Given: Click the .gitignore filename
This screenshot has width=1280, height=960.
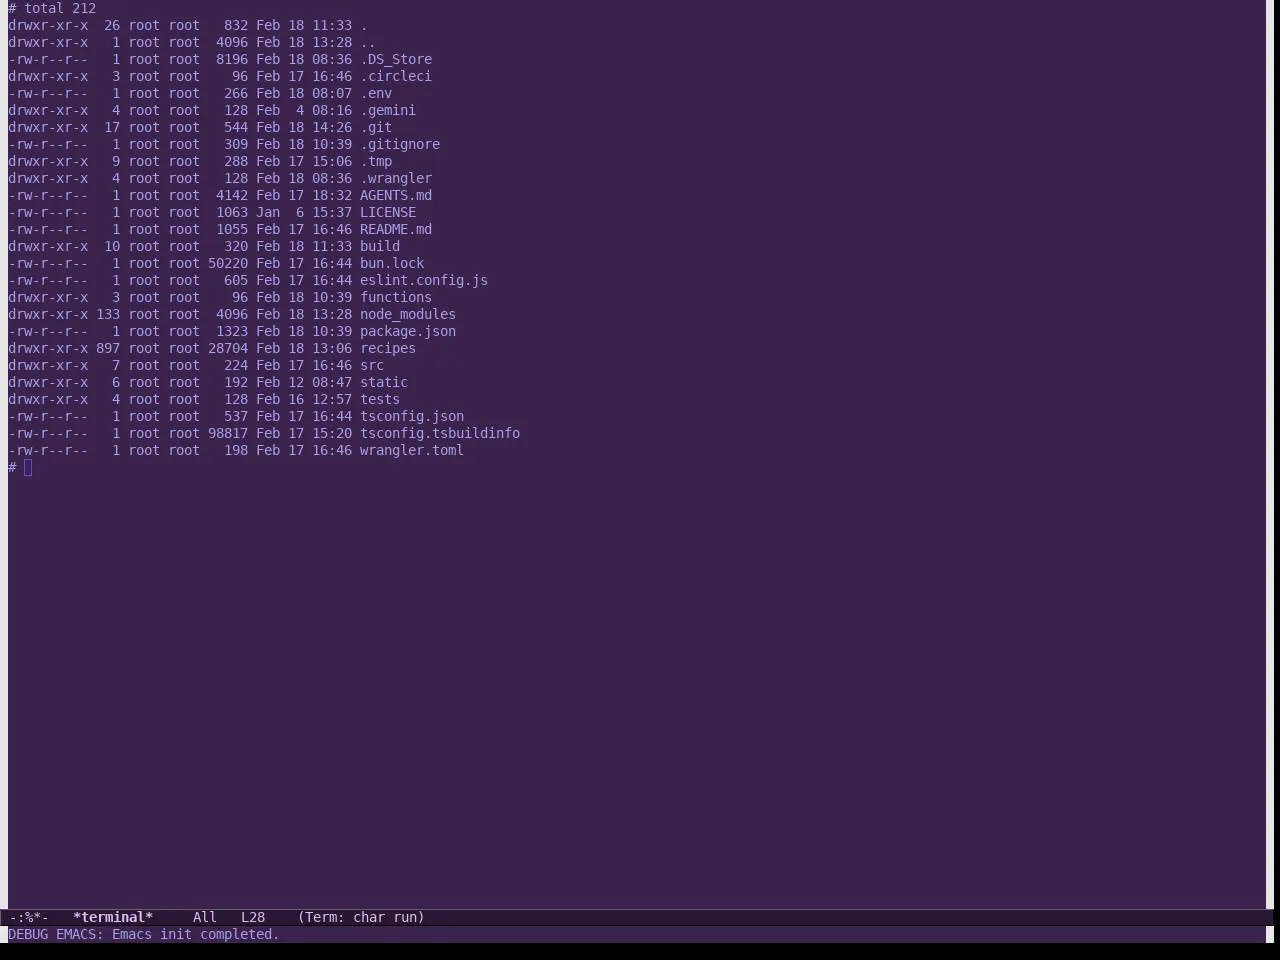Looking at the screenshot, I should 400,144.
